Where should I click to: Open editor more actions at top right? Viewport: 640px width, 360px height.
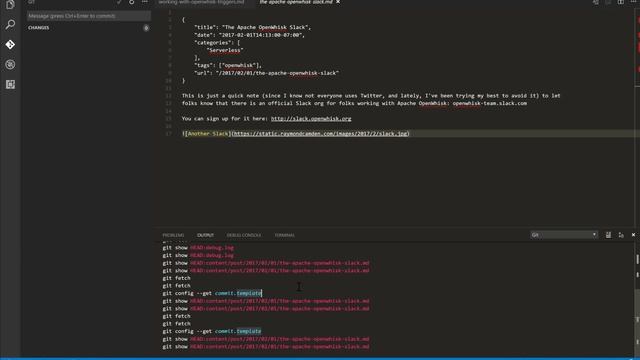pyautogui.click(x=633, y=2)
